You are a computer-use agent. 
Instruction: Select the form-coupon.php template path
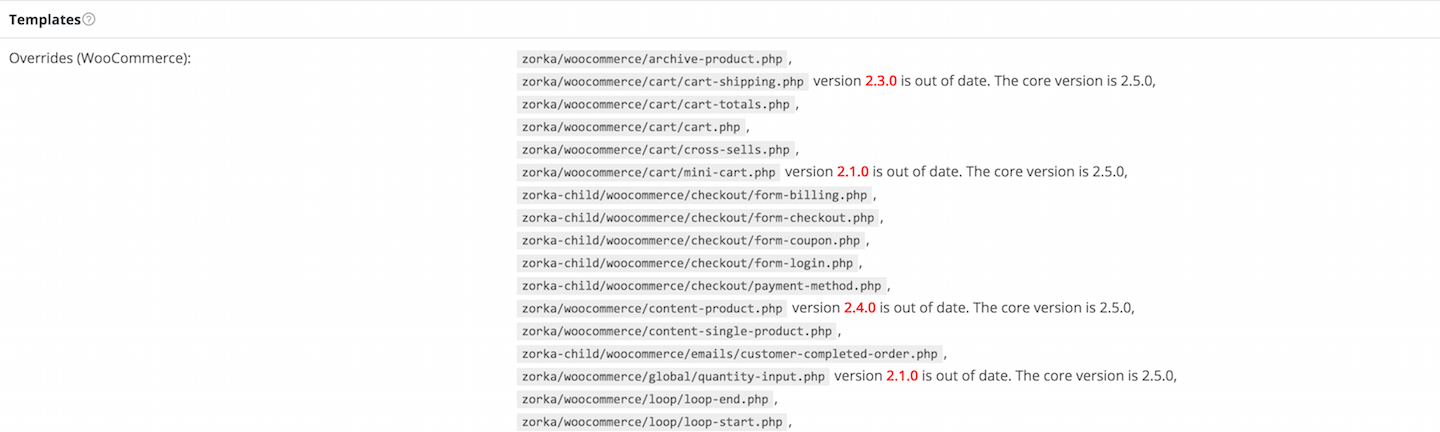pyautogui.click(x=691, y=240)
